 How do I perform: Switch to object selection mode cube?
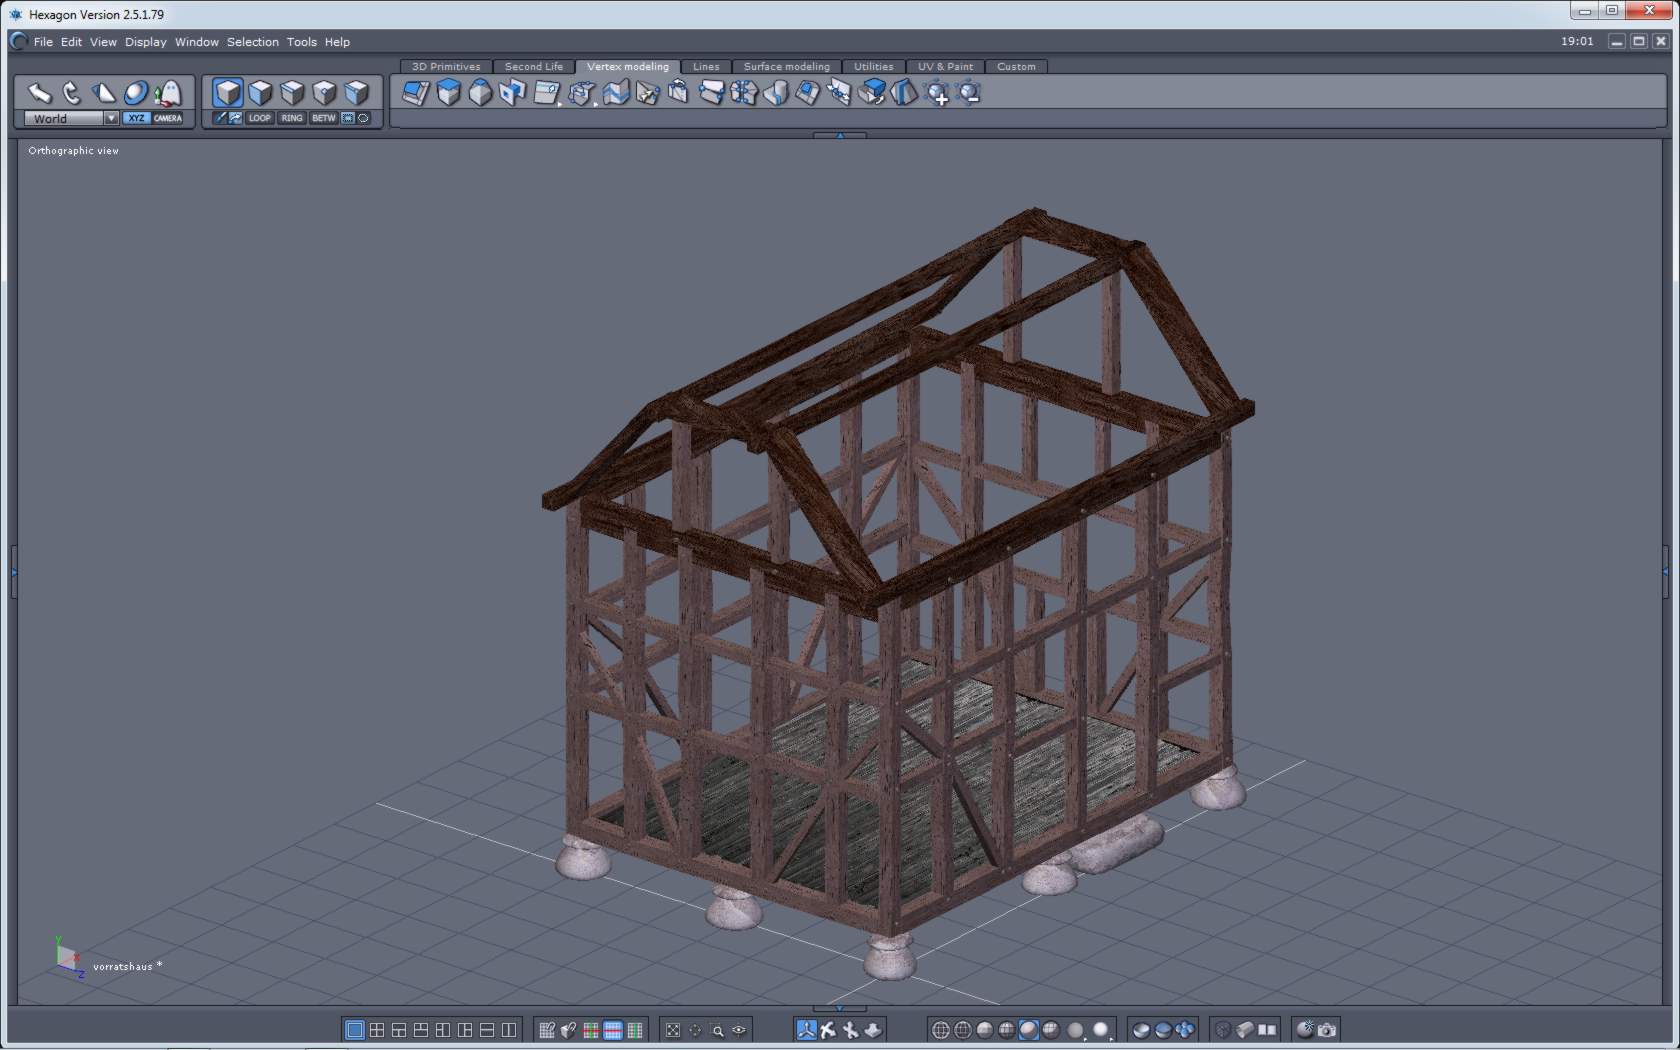(x=356, y=93)
